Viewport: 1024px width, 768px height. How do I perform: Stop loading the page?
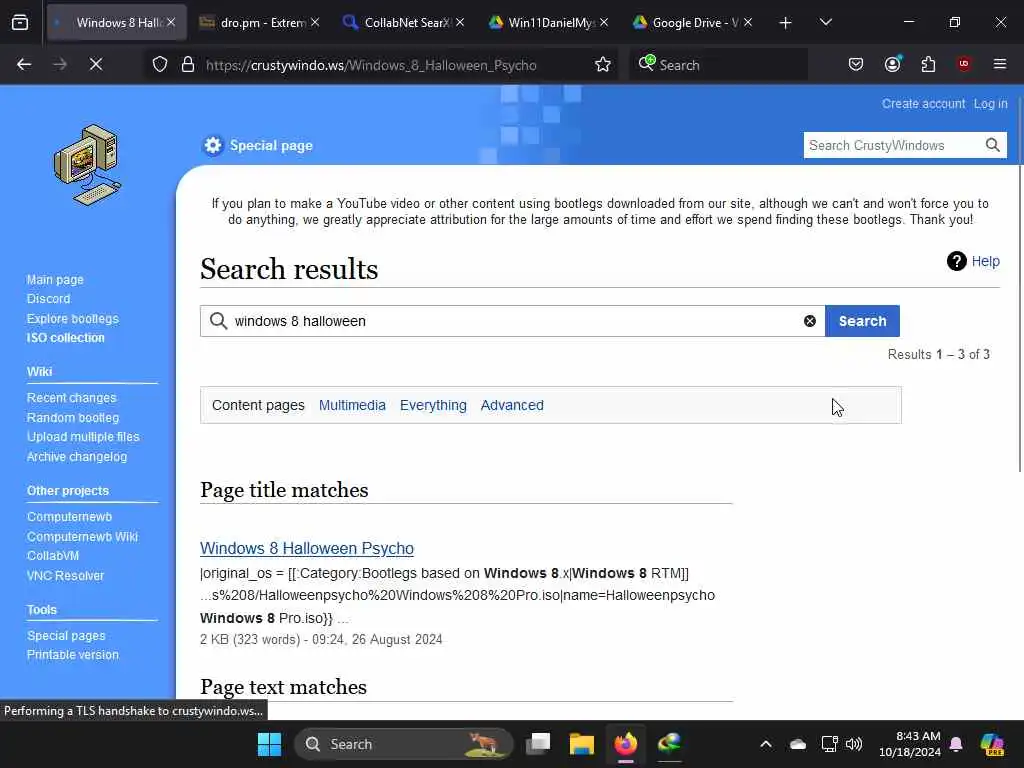[x=95, y=64]
